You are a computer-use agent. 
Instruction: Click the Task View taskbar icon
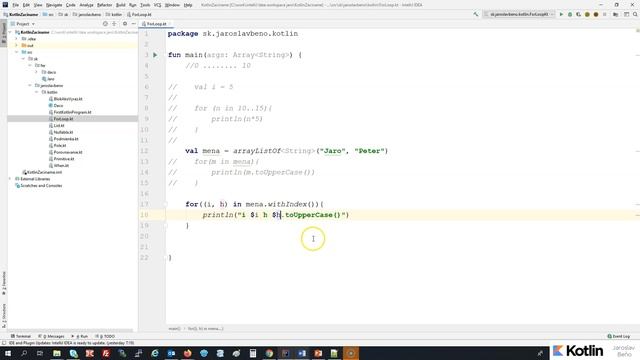[40, 353]
